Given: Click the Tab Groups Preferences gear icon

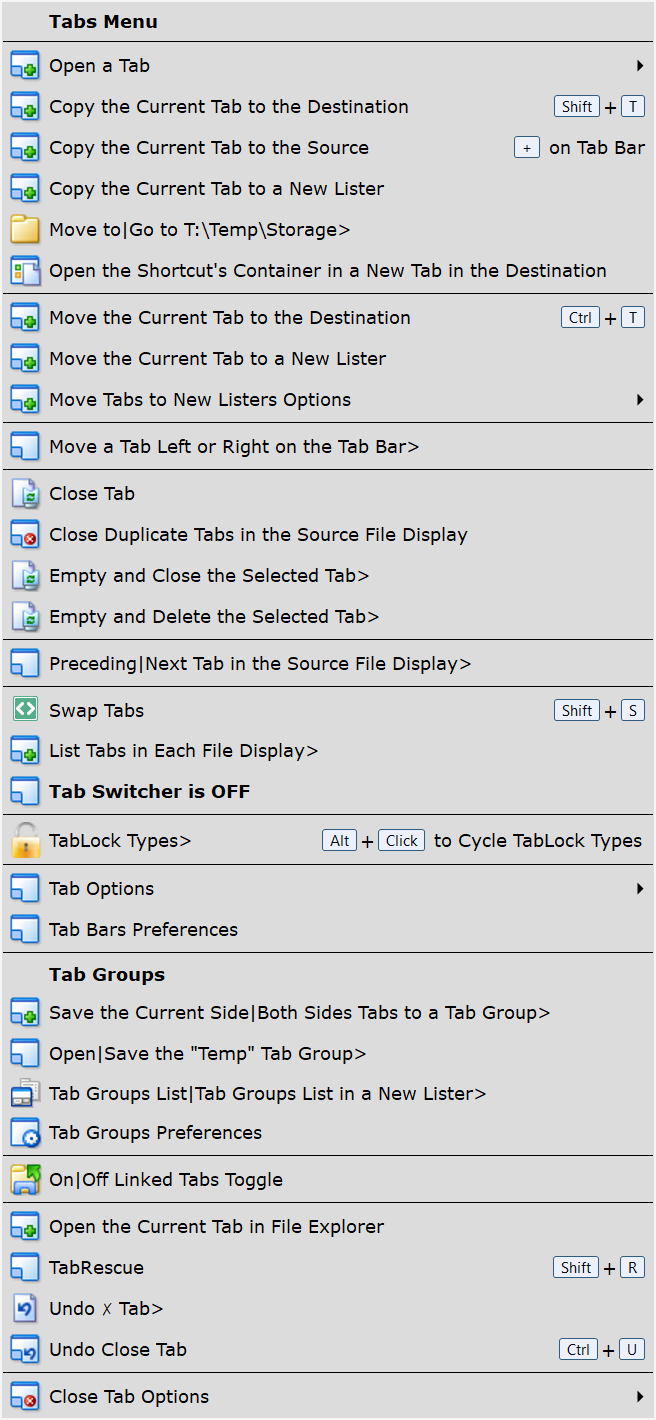Looking at the screenshot, I should pyautogui.click(x=24, y=1133).
